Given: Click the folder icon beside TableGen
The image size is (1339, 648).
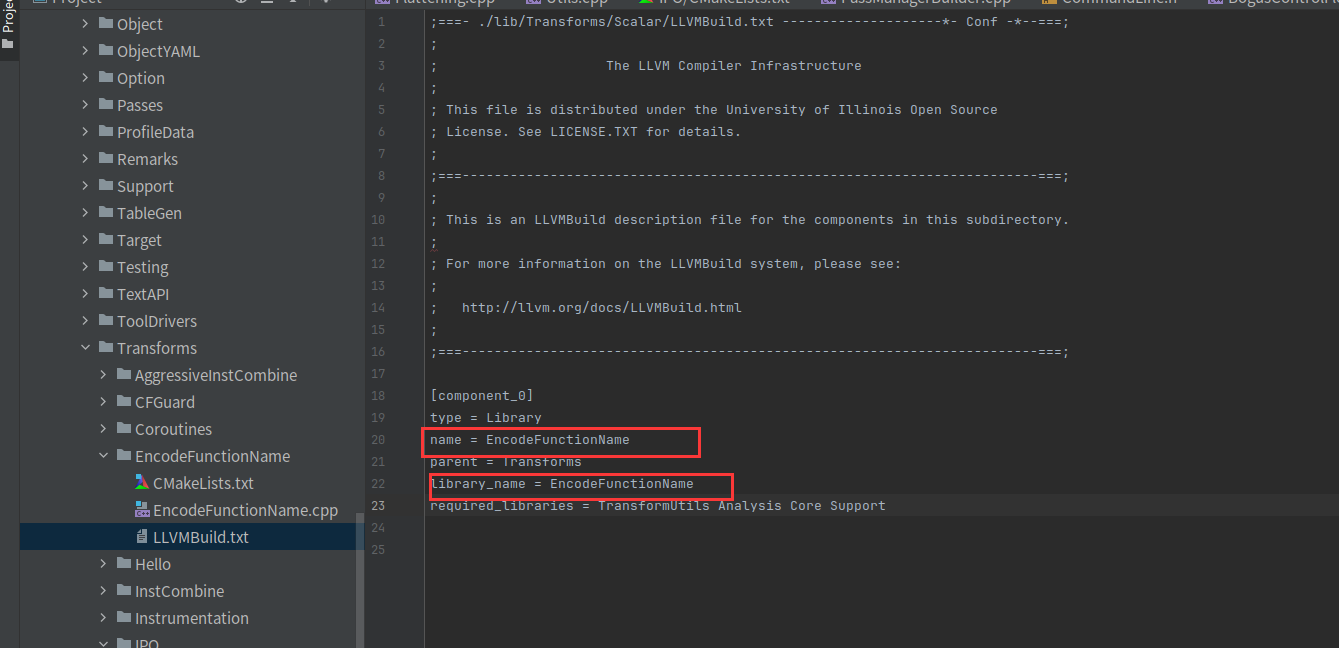Looking at the screenshot, I should [x=106, y=213].
